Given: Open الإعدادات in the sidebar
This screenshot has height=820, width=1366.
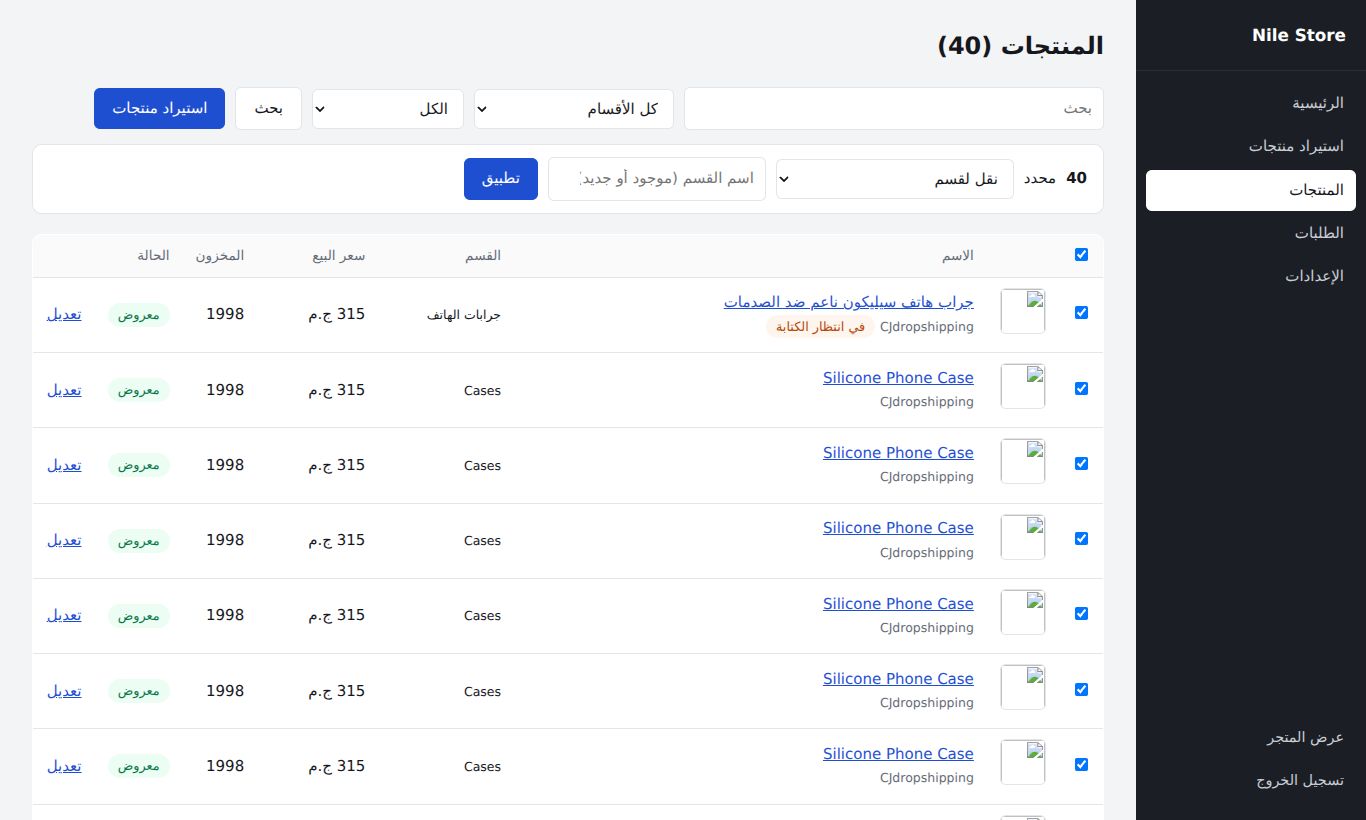Looking at the screenshot, I should click(x=1250, y=276).
